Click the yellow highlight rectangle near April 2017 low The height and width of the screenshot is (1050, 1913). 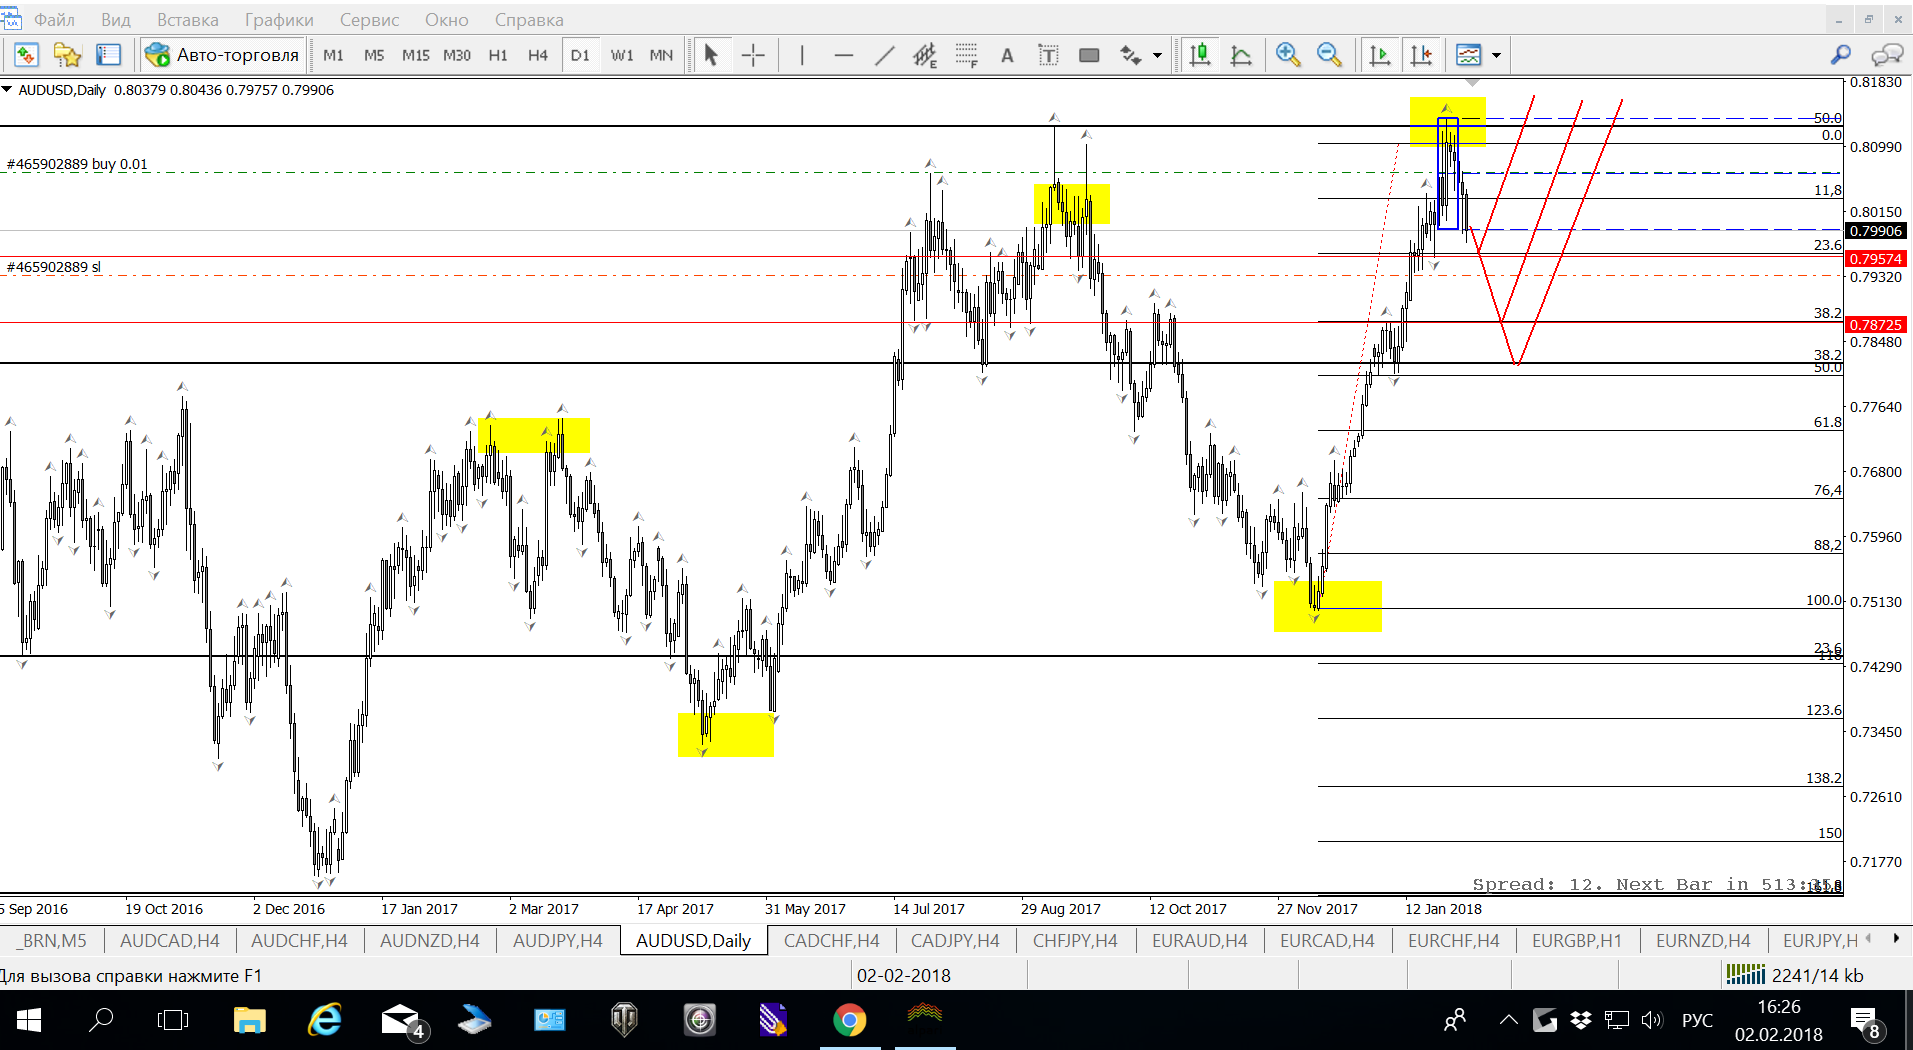725,735
